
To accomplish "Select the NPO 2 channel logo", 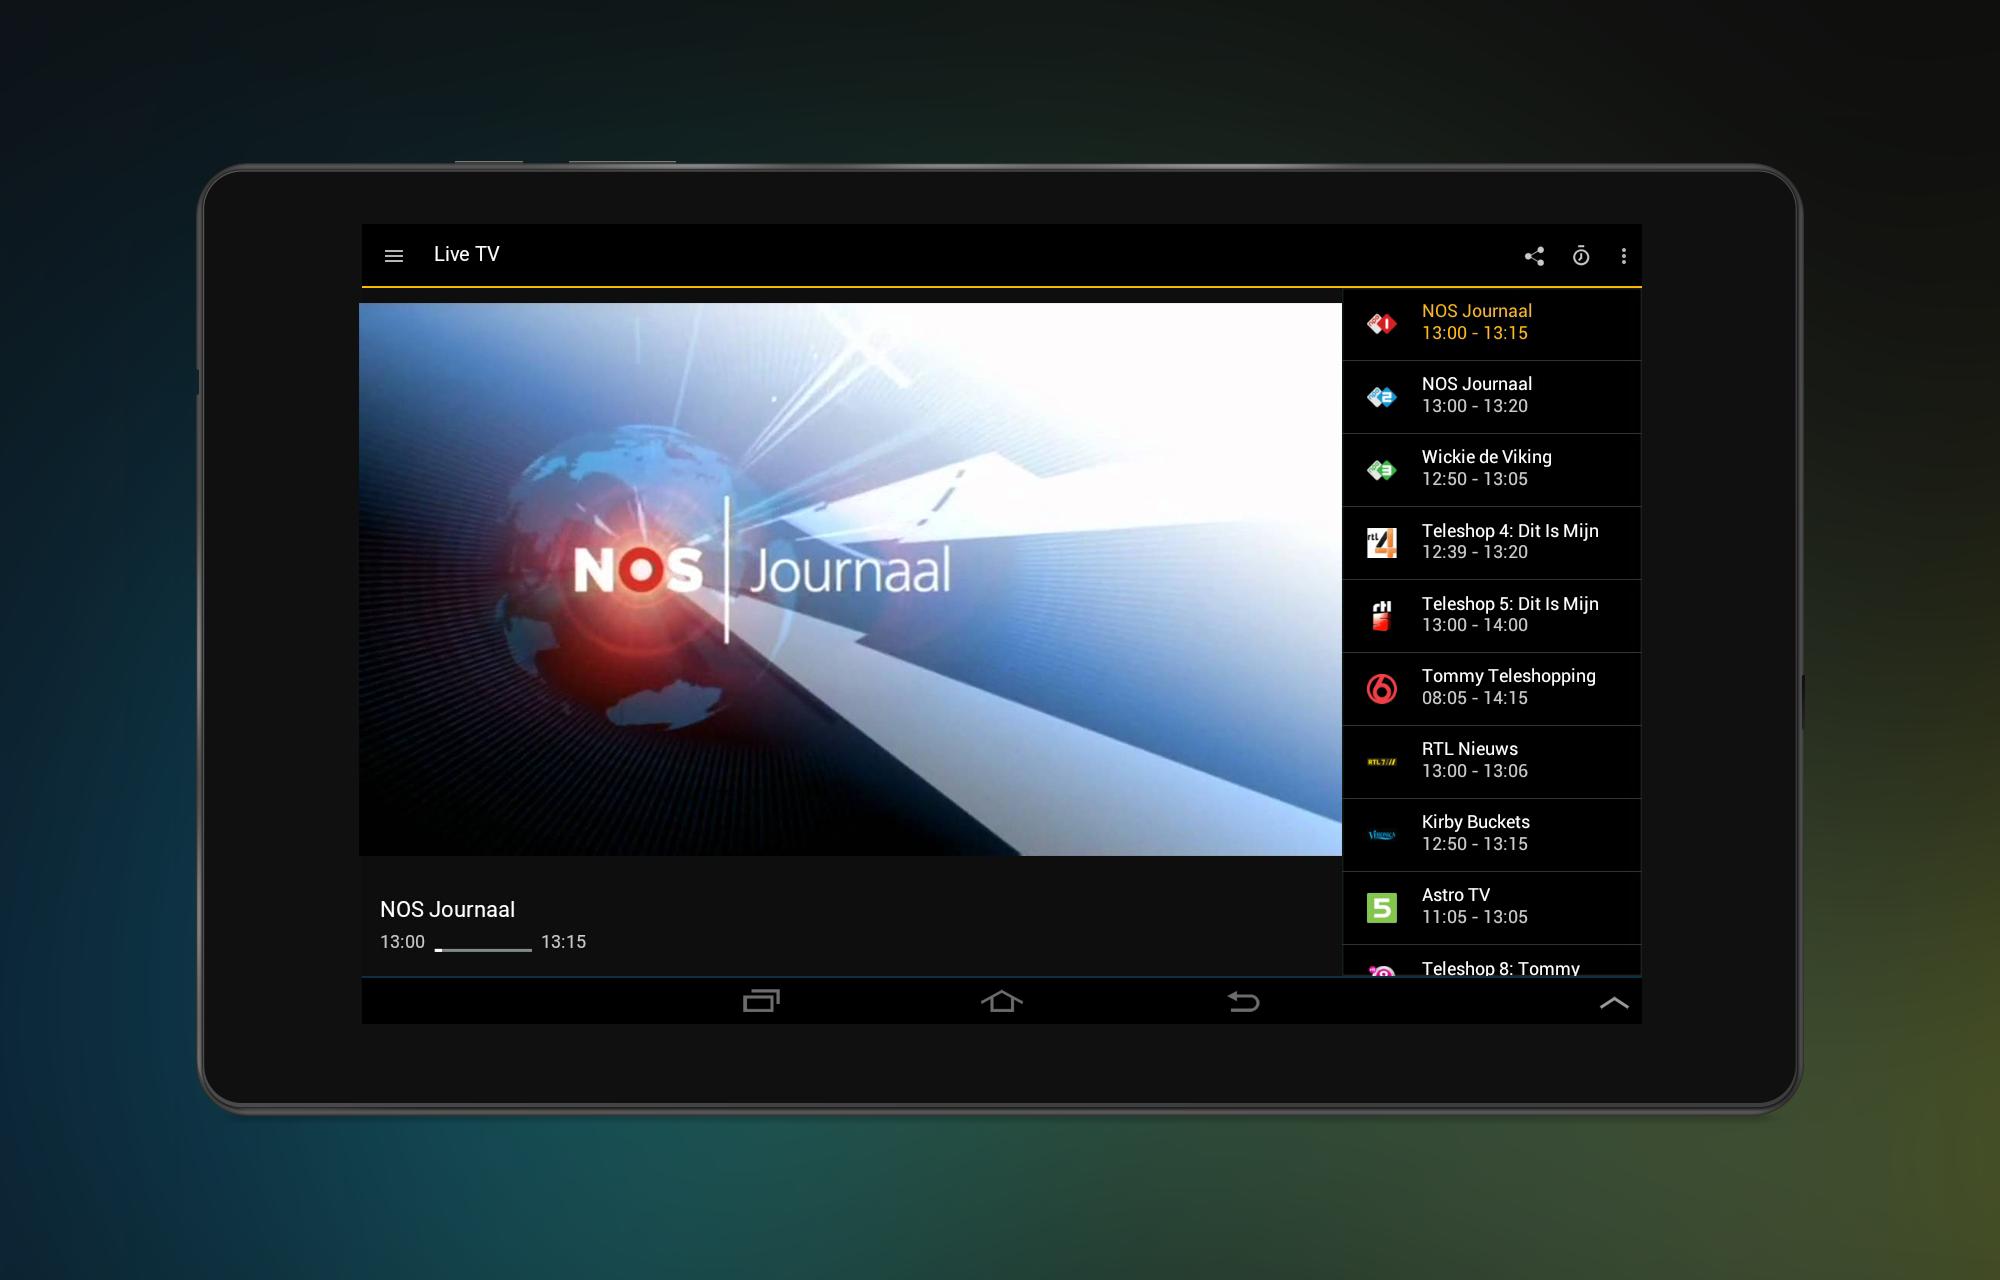I will 1381,397.
